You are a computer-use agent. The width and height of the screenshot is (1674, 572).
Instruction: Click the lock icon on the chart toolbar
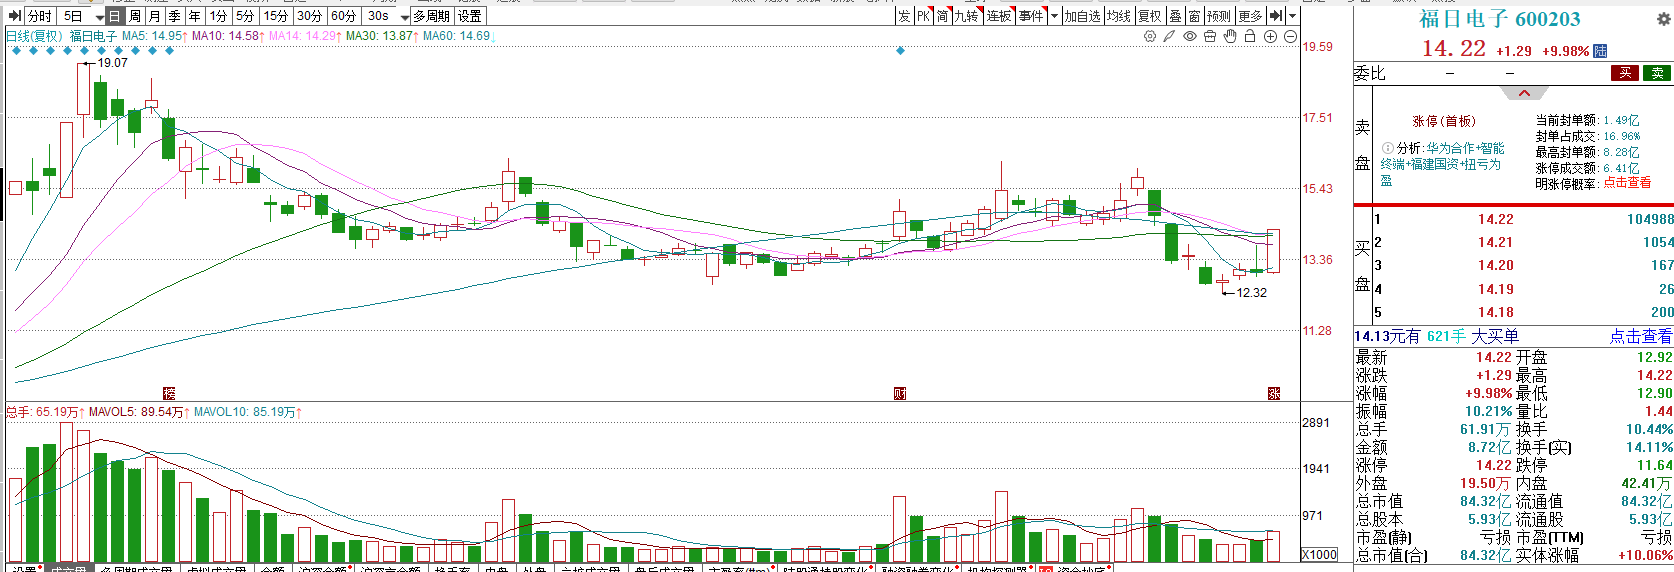point(1249,36)
